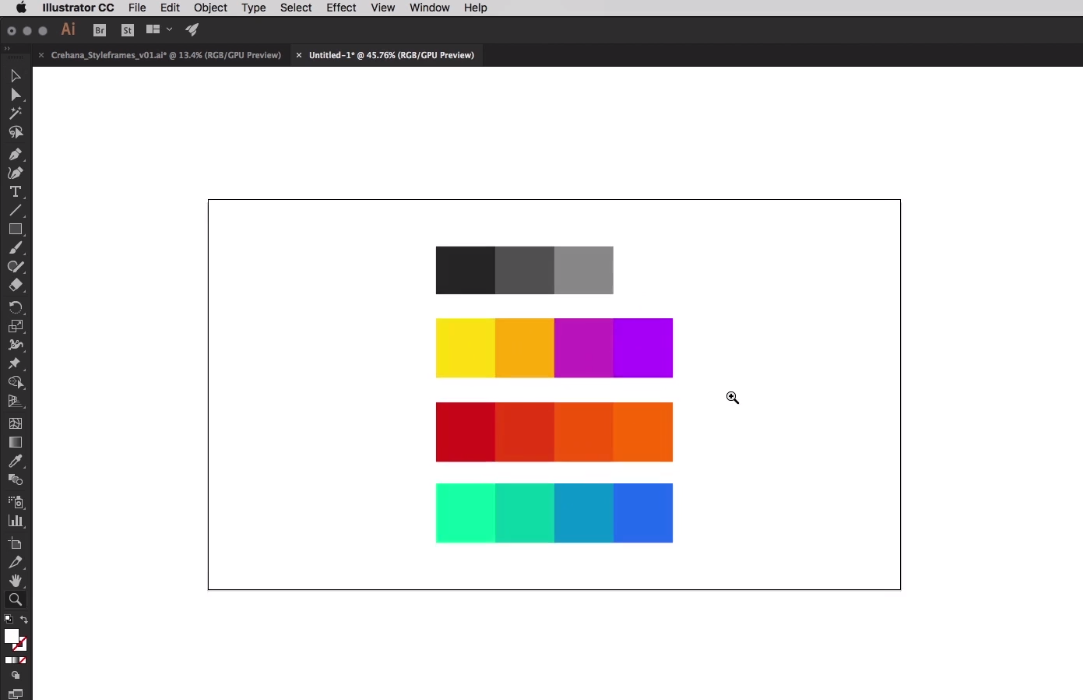Select the Type tool
1083x700 pixels.
[15, 190]
